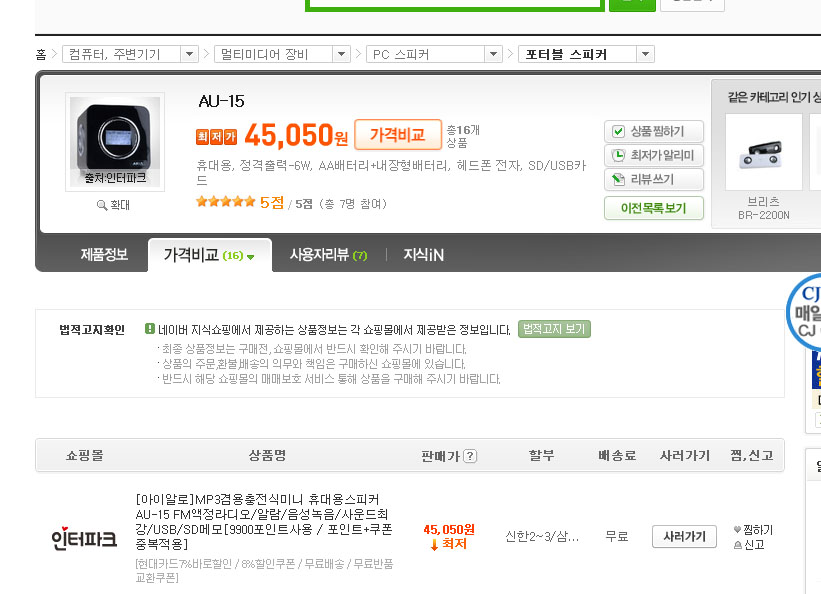Click the green exclamation notice icon
Image resolution: width=821 pixels, height=594 pixels.
(x=150, y=329)
